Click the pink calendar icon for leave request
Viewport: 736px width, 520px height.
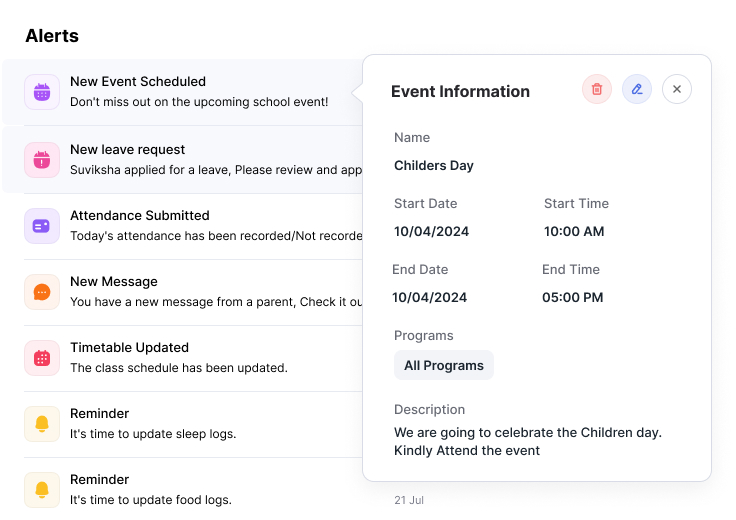(42, 159)
